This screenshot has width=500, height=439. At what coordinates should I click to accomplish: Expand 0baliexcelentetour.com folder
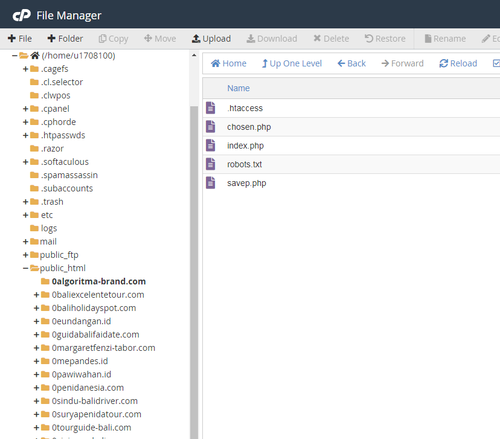[x=36, y=295]
